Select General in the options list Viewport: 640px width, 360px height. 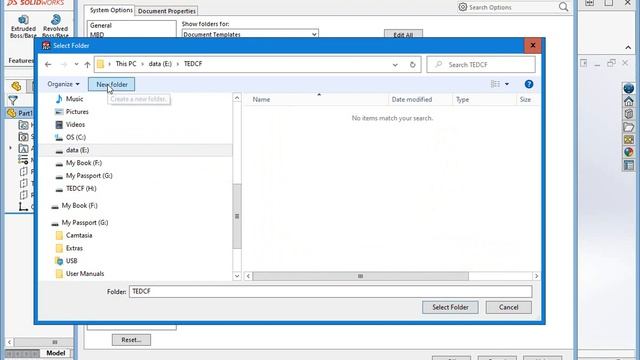101,25
